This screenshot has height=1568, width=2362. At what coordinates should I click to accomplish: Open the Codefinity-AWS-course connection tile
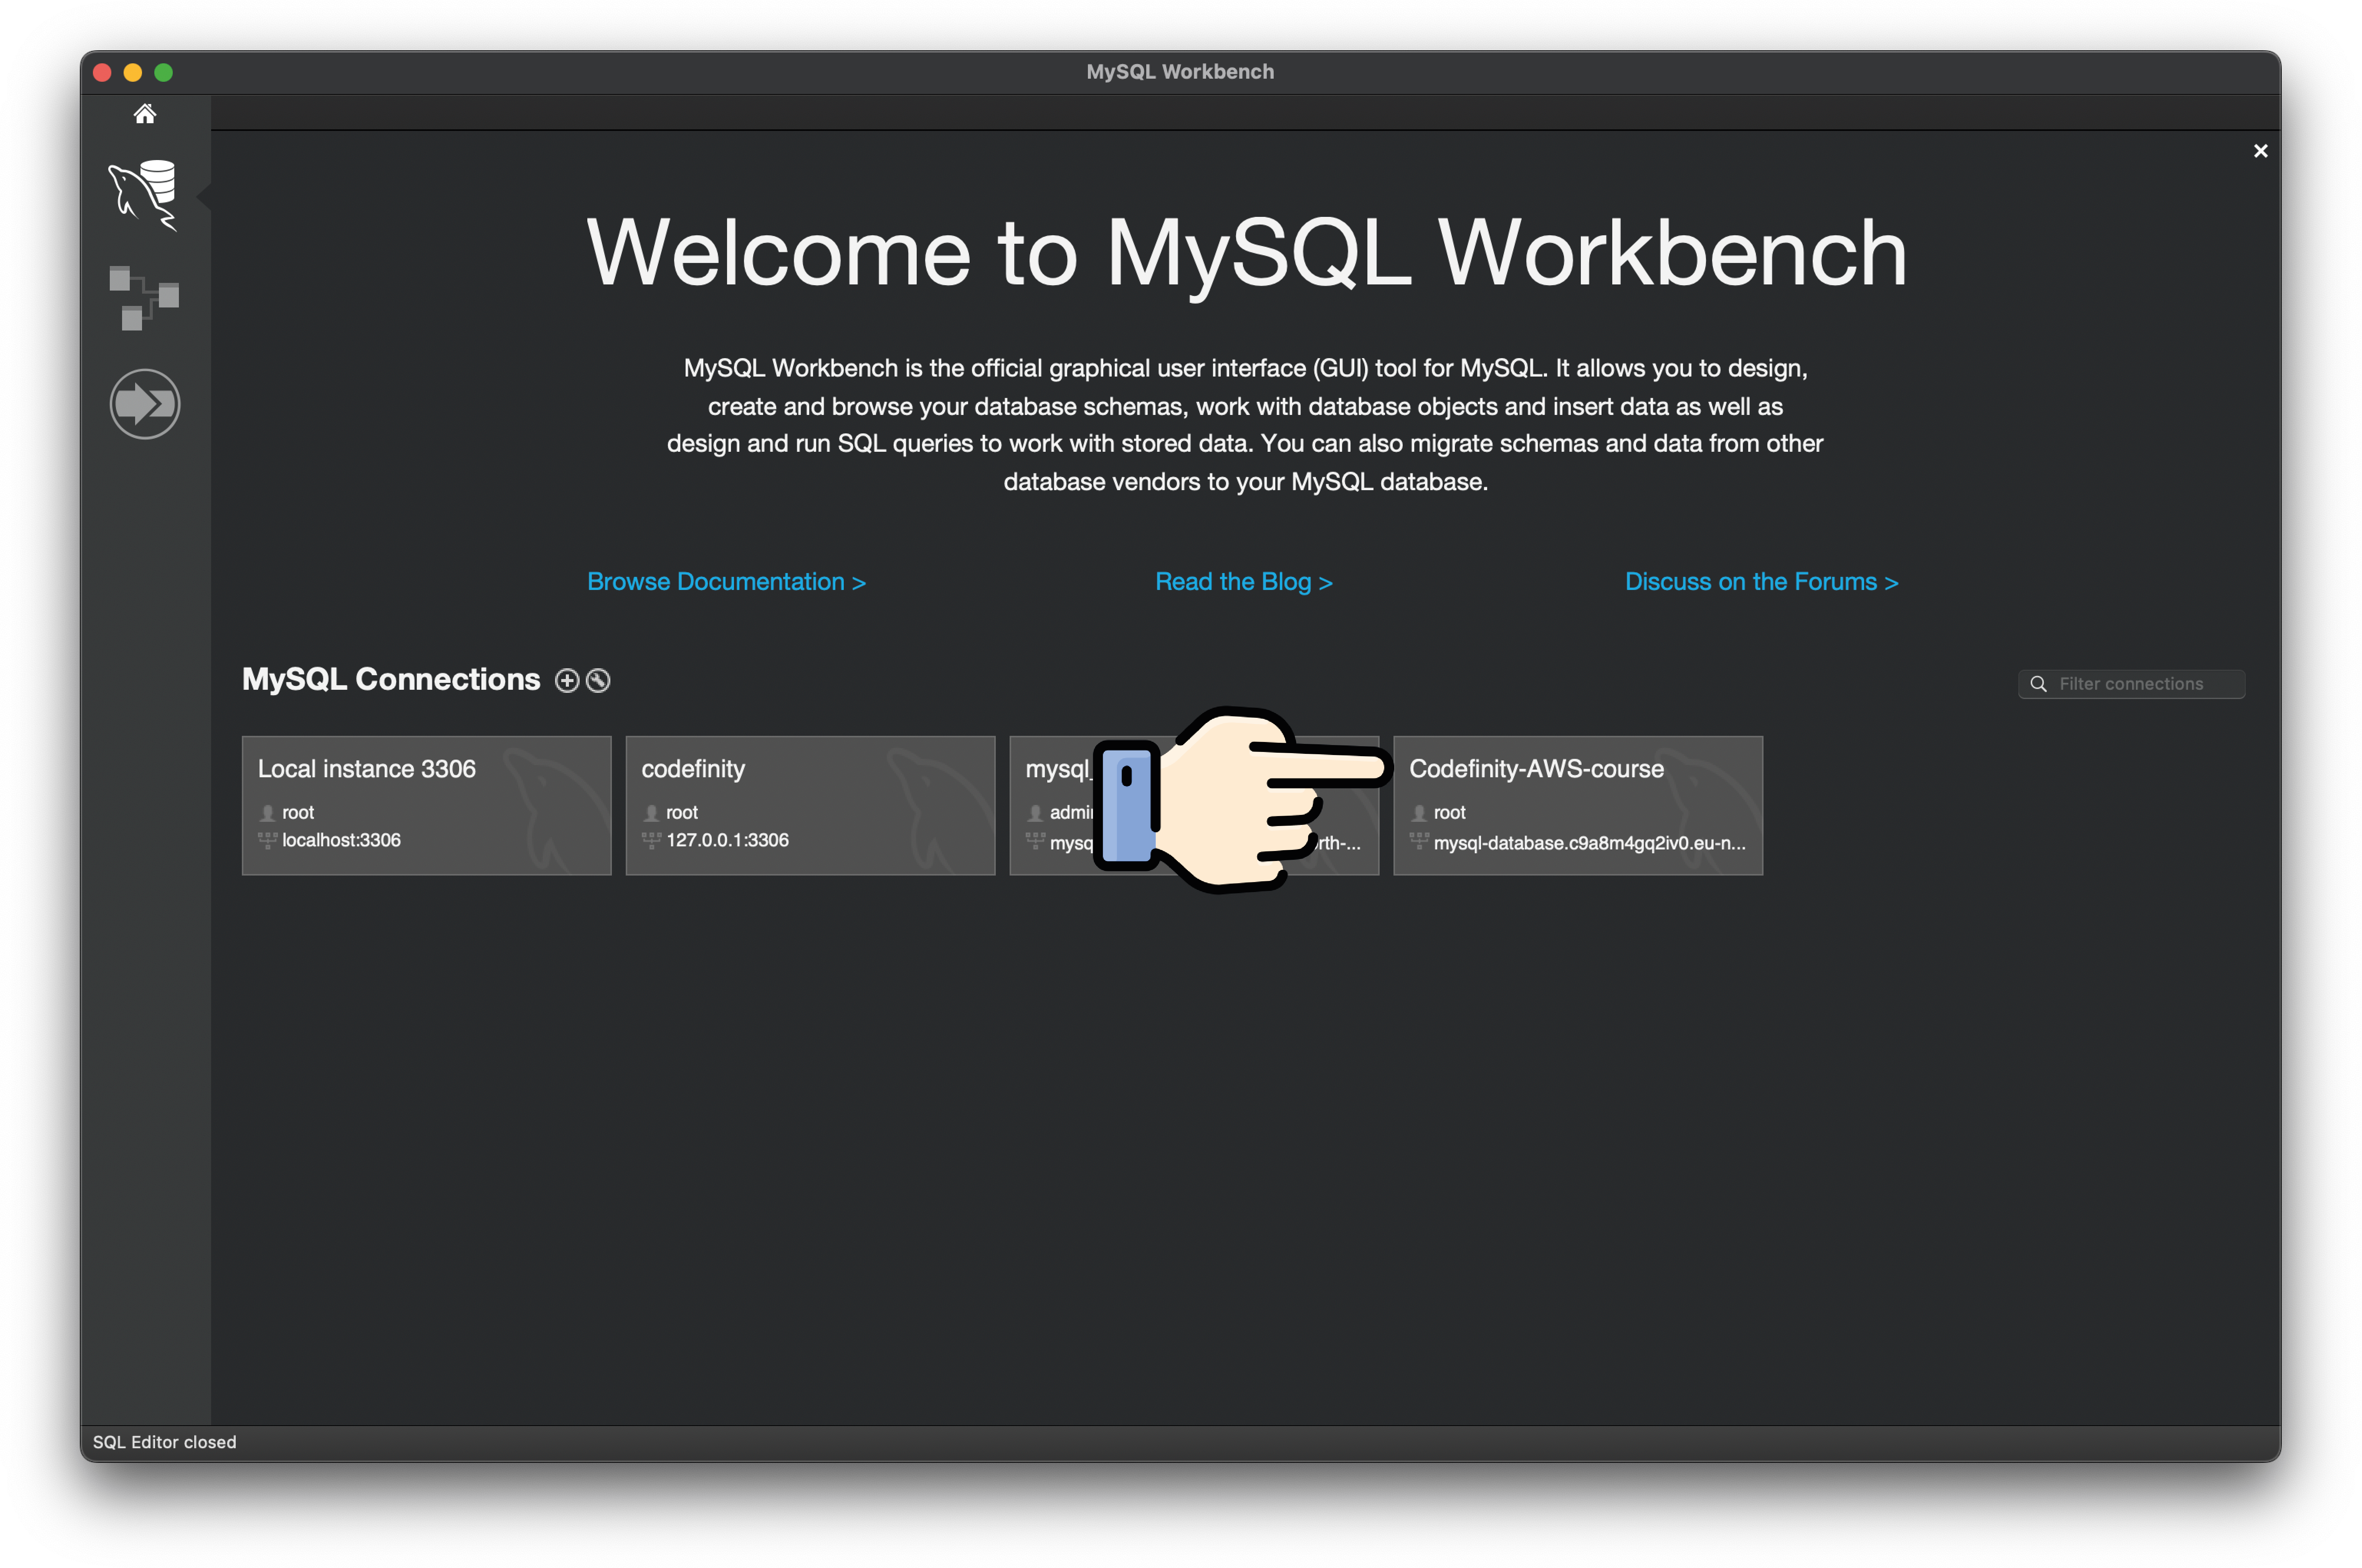1578,806
